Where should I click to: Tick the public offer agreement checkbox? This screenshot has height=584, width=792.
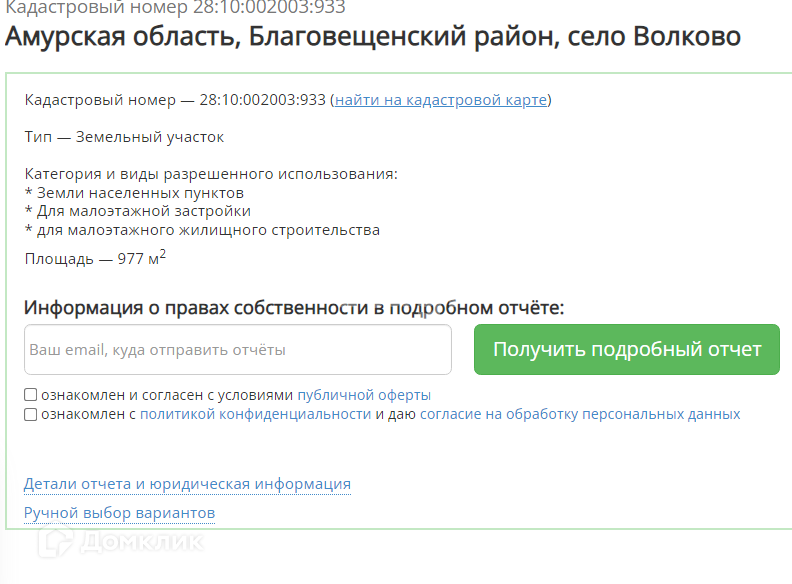click(x=31, y=395)
